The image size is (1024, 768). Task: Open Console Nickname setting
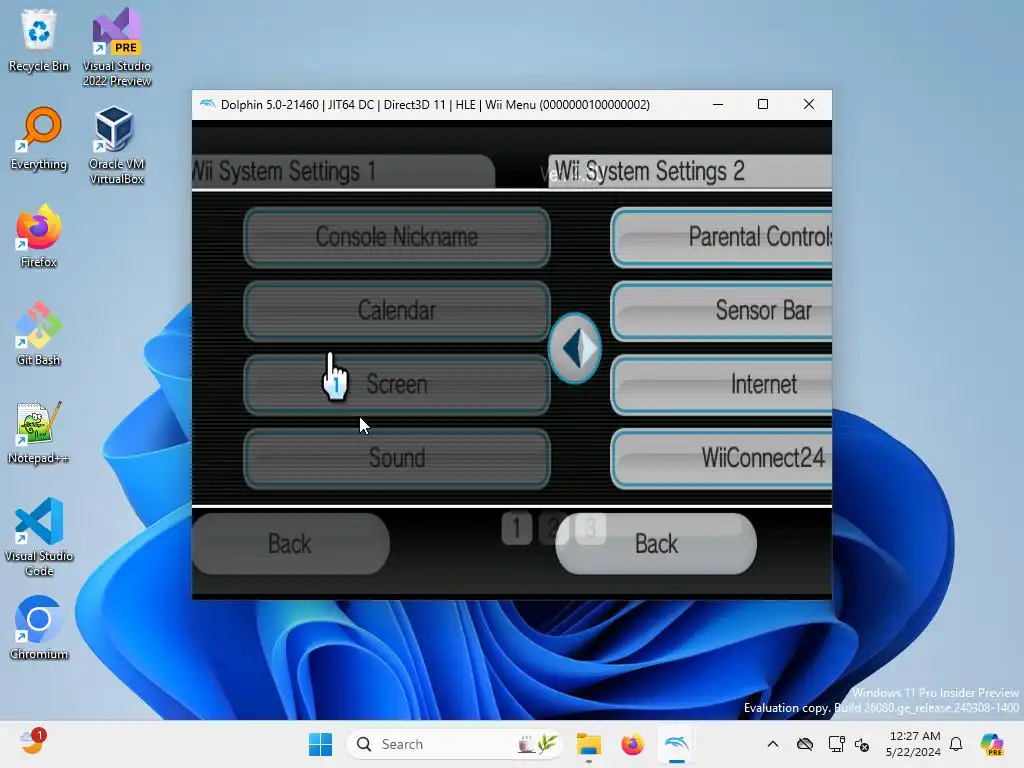point(396,237)
